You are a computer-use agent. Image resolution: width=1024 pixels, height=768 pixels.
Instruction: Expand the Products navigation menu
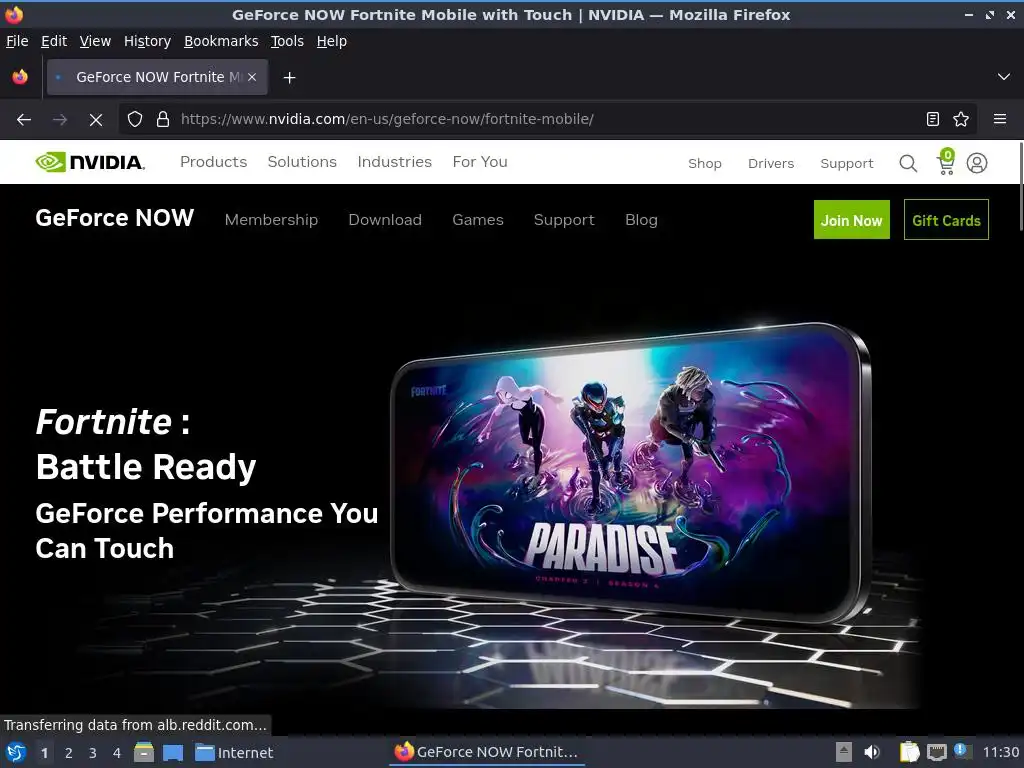(214, 162)
